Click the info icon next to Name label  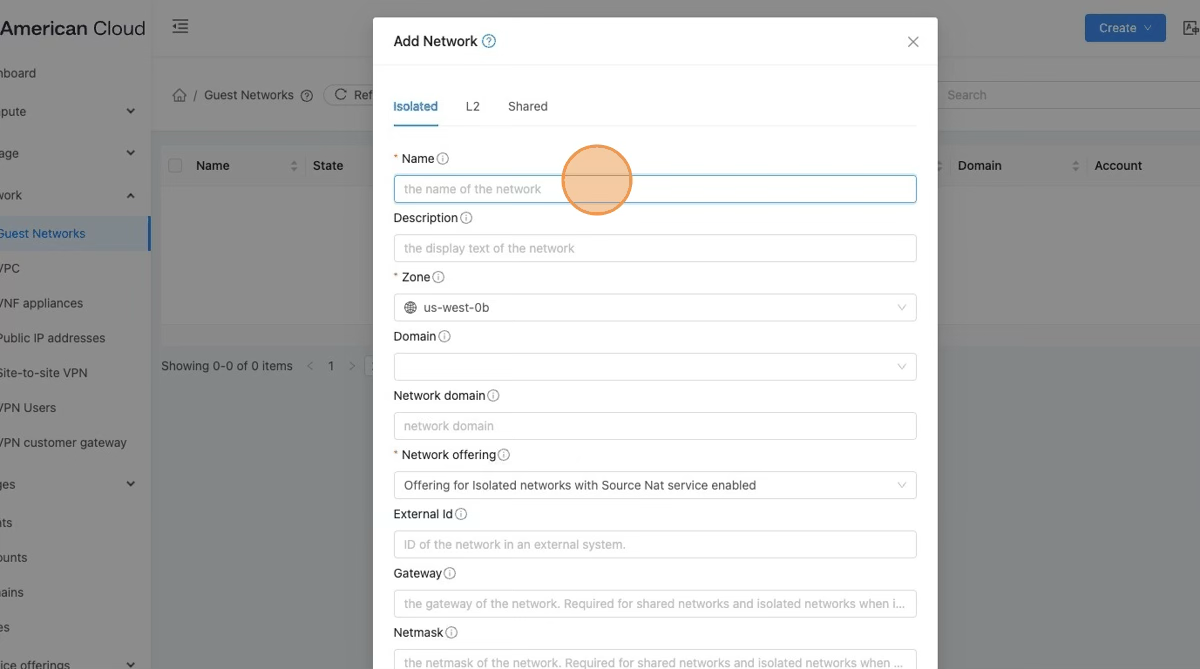[443, 159]
